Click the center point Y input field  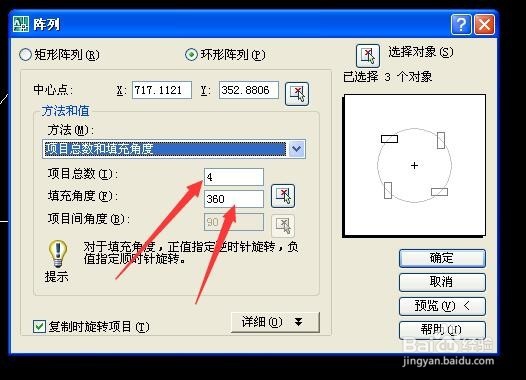pyautogui.click(x=249, y=90)
